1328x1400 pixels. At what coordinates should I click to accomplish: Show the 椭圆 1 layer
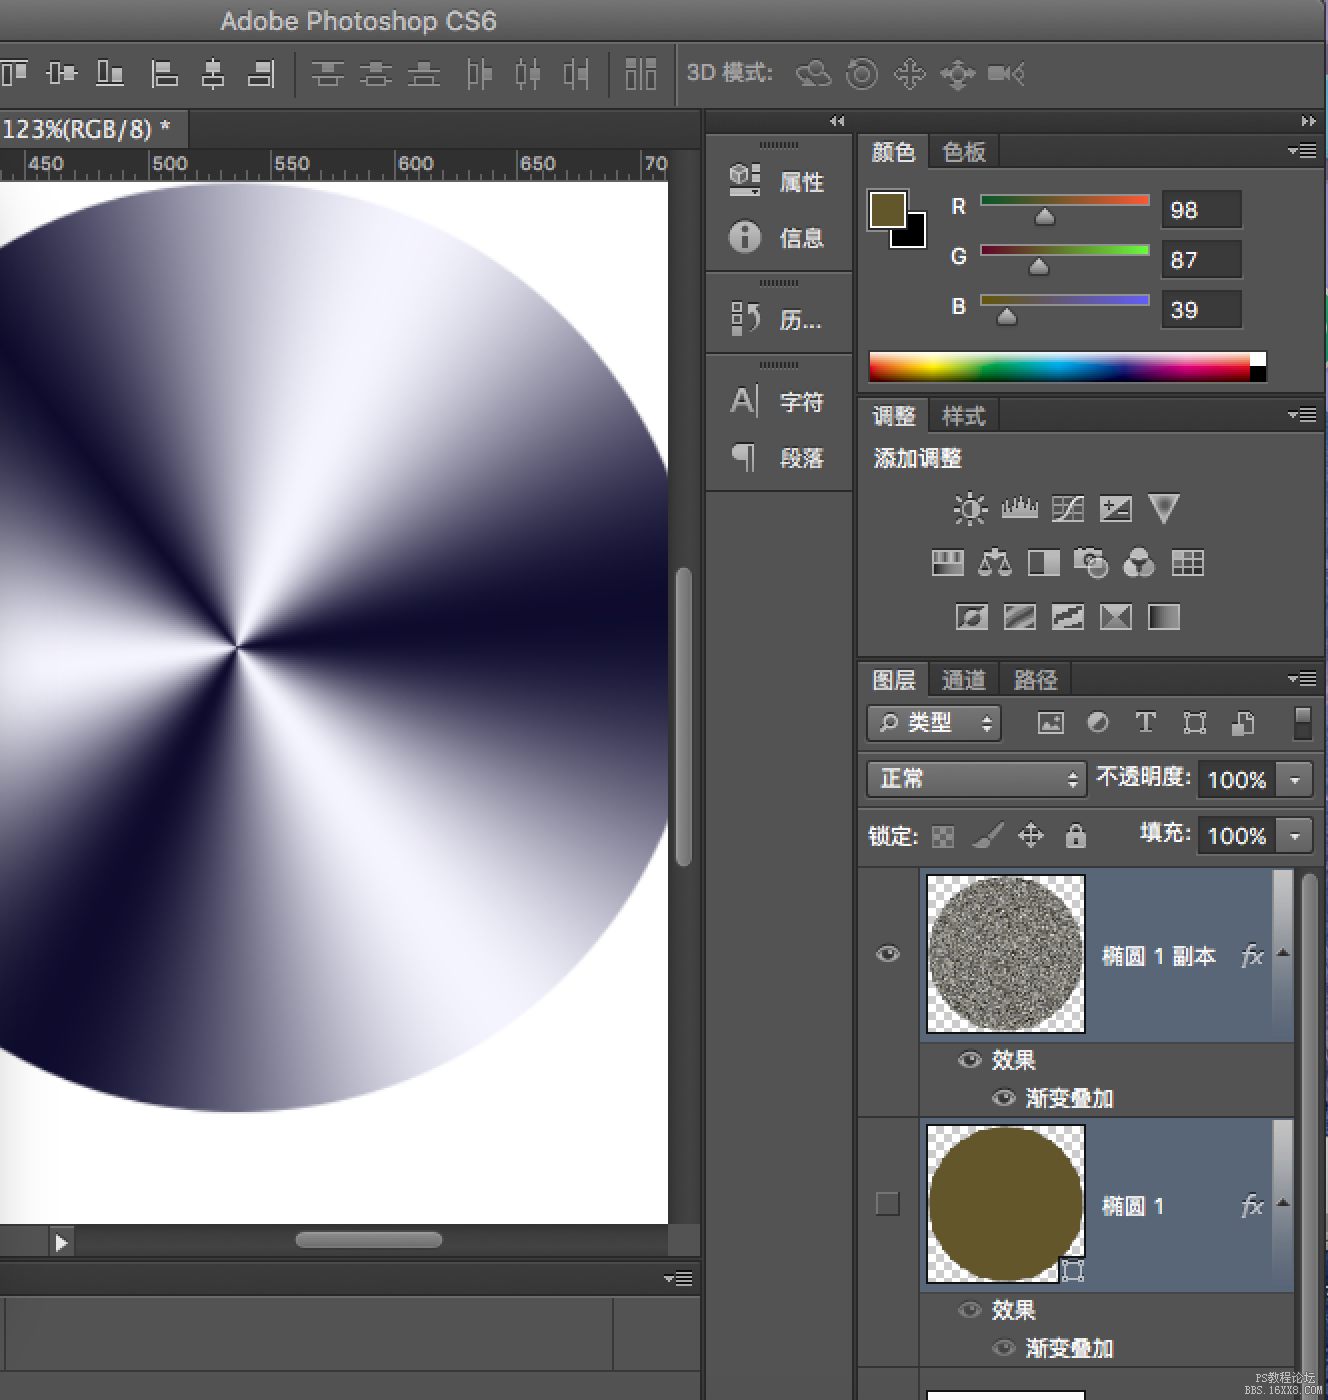[887, 1204]
